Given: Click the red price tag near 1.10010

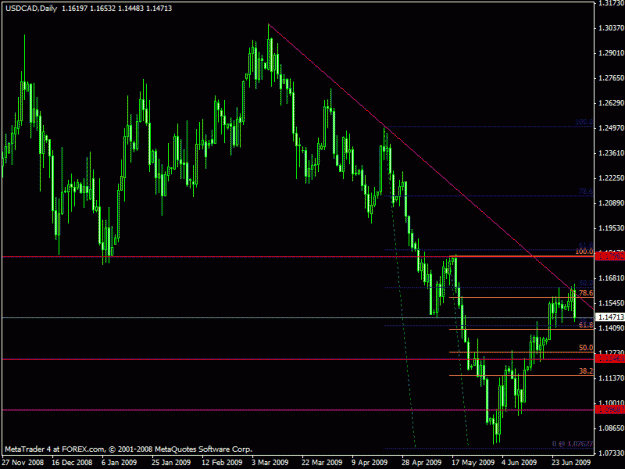Looking at the screenshot, I should point(610,410).
